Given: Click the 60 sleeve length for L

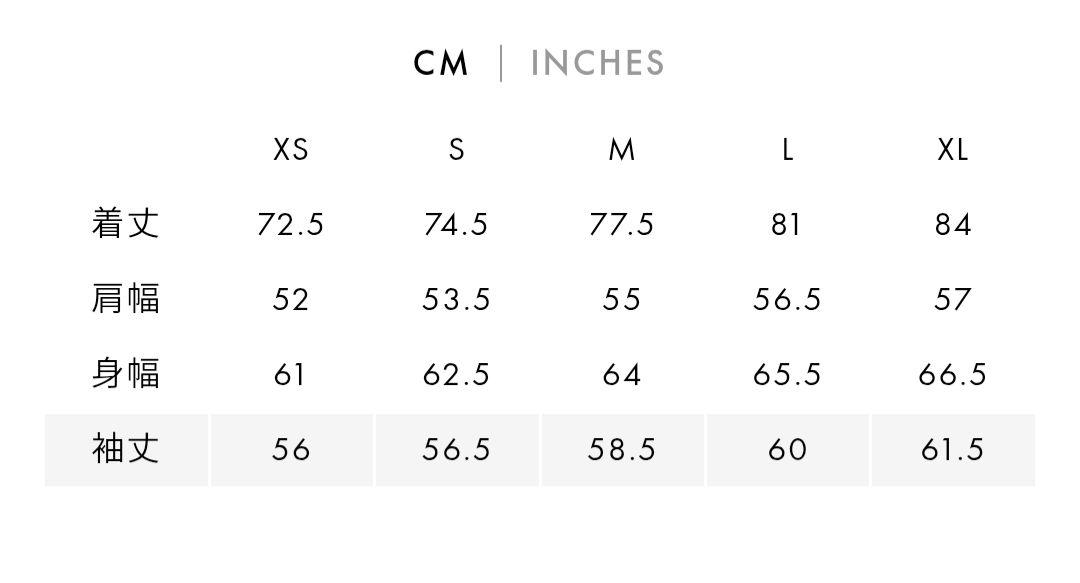Looking at the screenshot, I should [787, 450].
